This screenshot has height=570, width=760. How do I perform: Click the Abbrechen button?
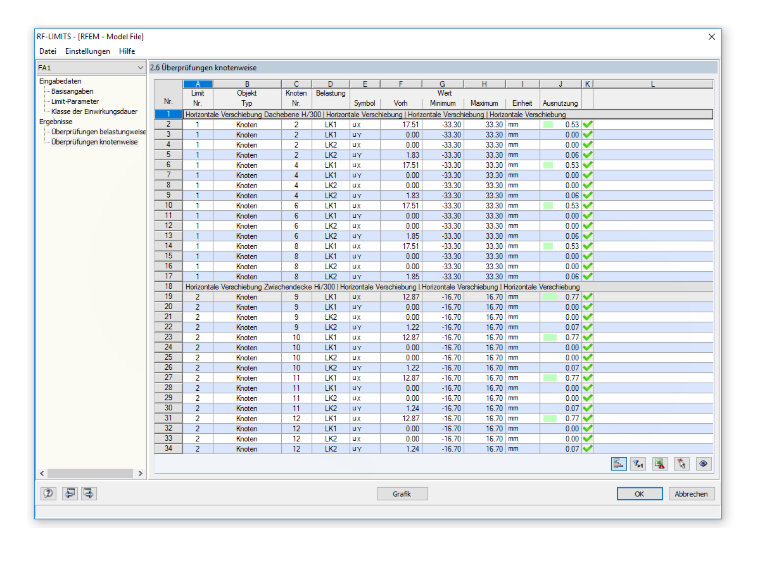[x=692, y=494]
